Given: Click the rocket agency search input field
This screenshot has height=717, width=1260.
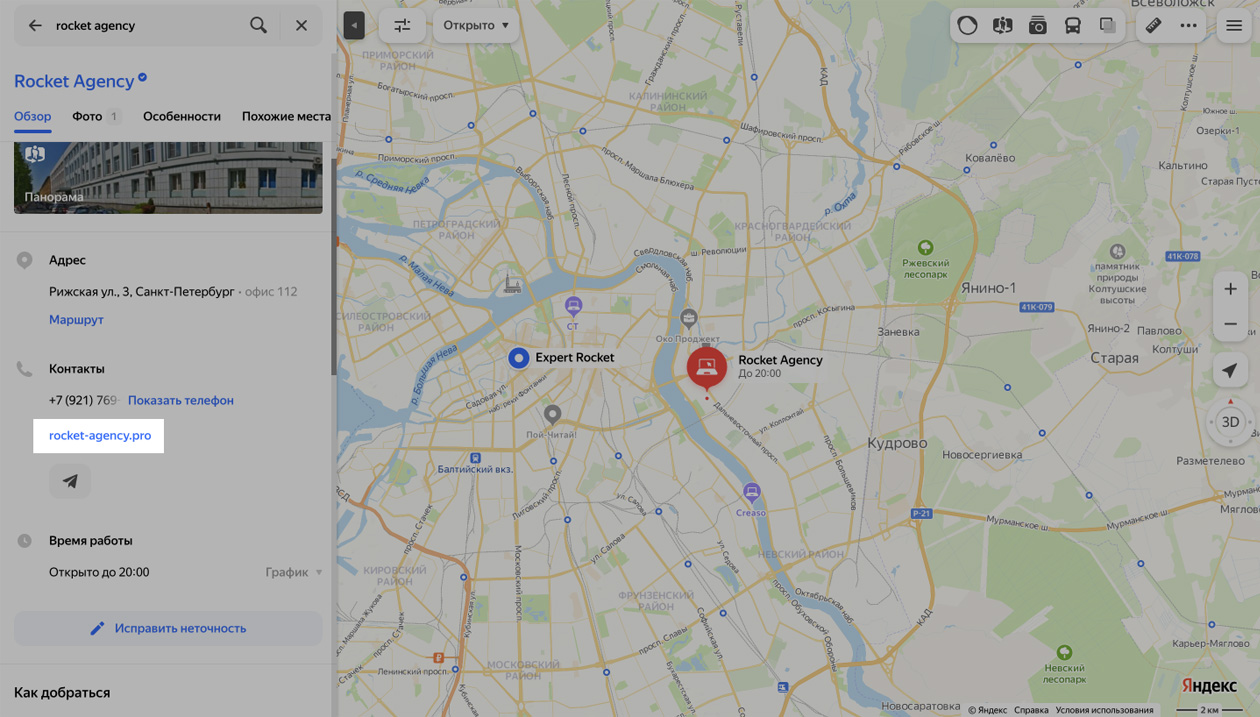Looking at the screenshot, I should point(146,26).
